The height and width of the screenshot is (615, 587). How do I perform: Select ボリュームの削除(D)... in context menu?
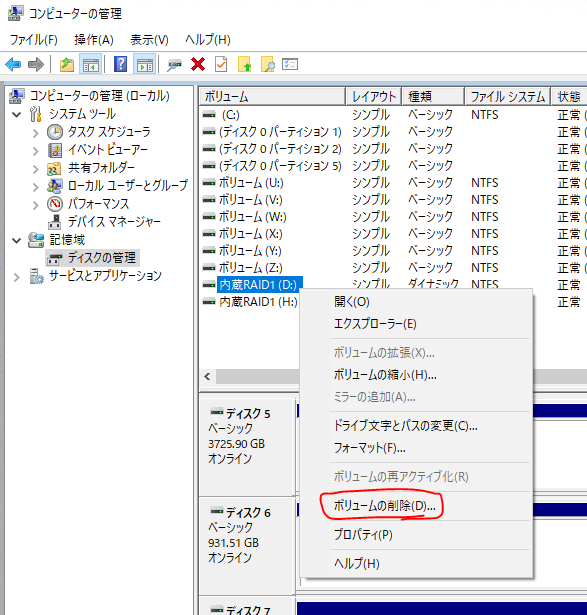tap(384, 506)
